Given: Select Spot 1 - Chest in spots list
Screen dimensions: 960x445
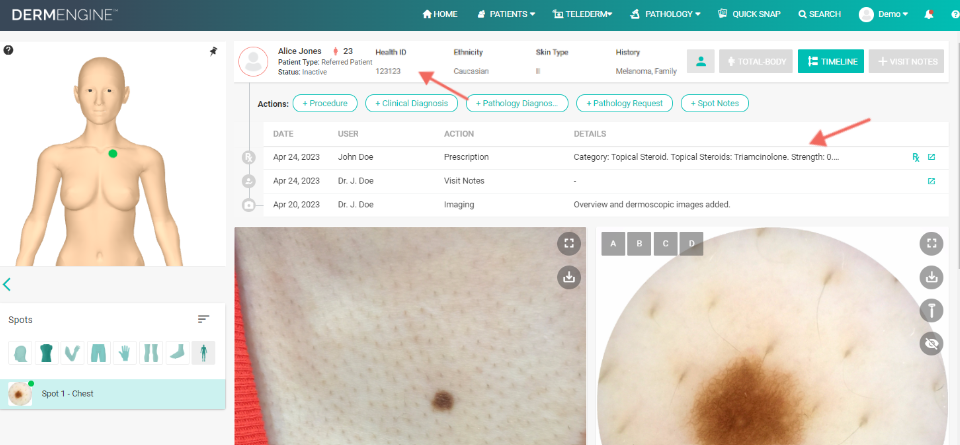Looking at the screenshot, I should [113, 394].
